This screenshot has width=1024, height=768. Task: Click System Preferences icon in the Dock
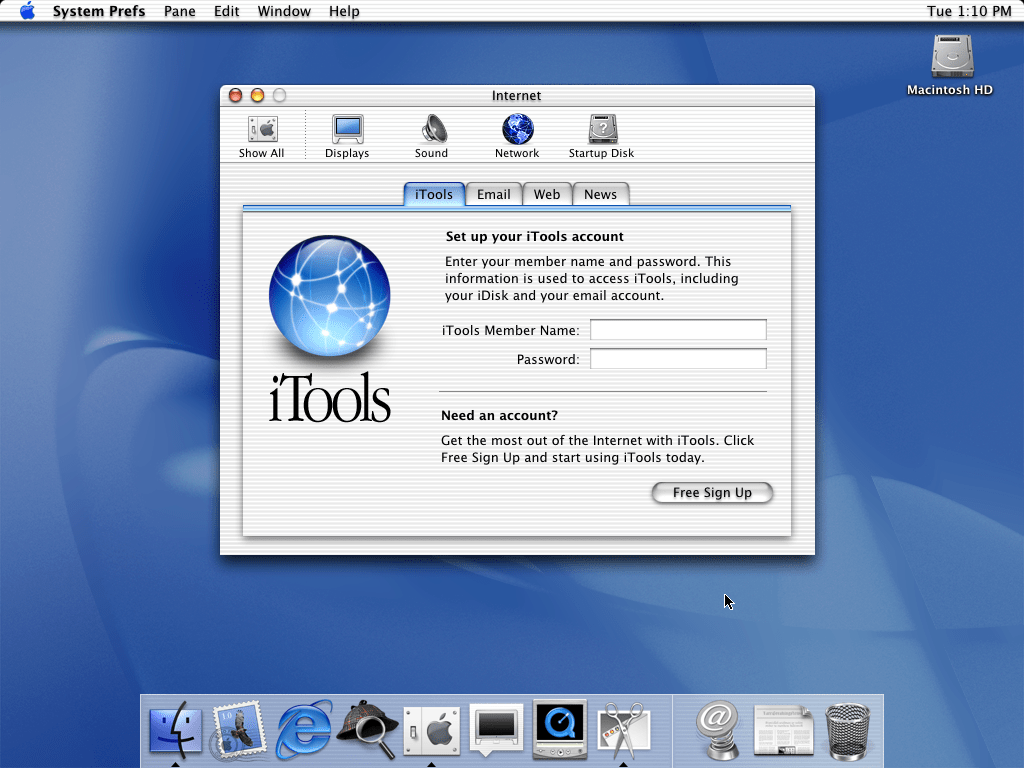pyautogui.click(x=432, y=731)
